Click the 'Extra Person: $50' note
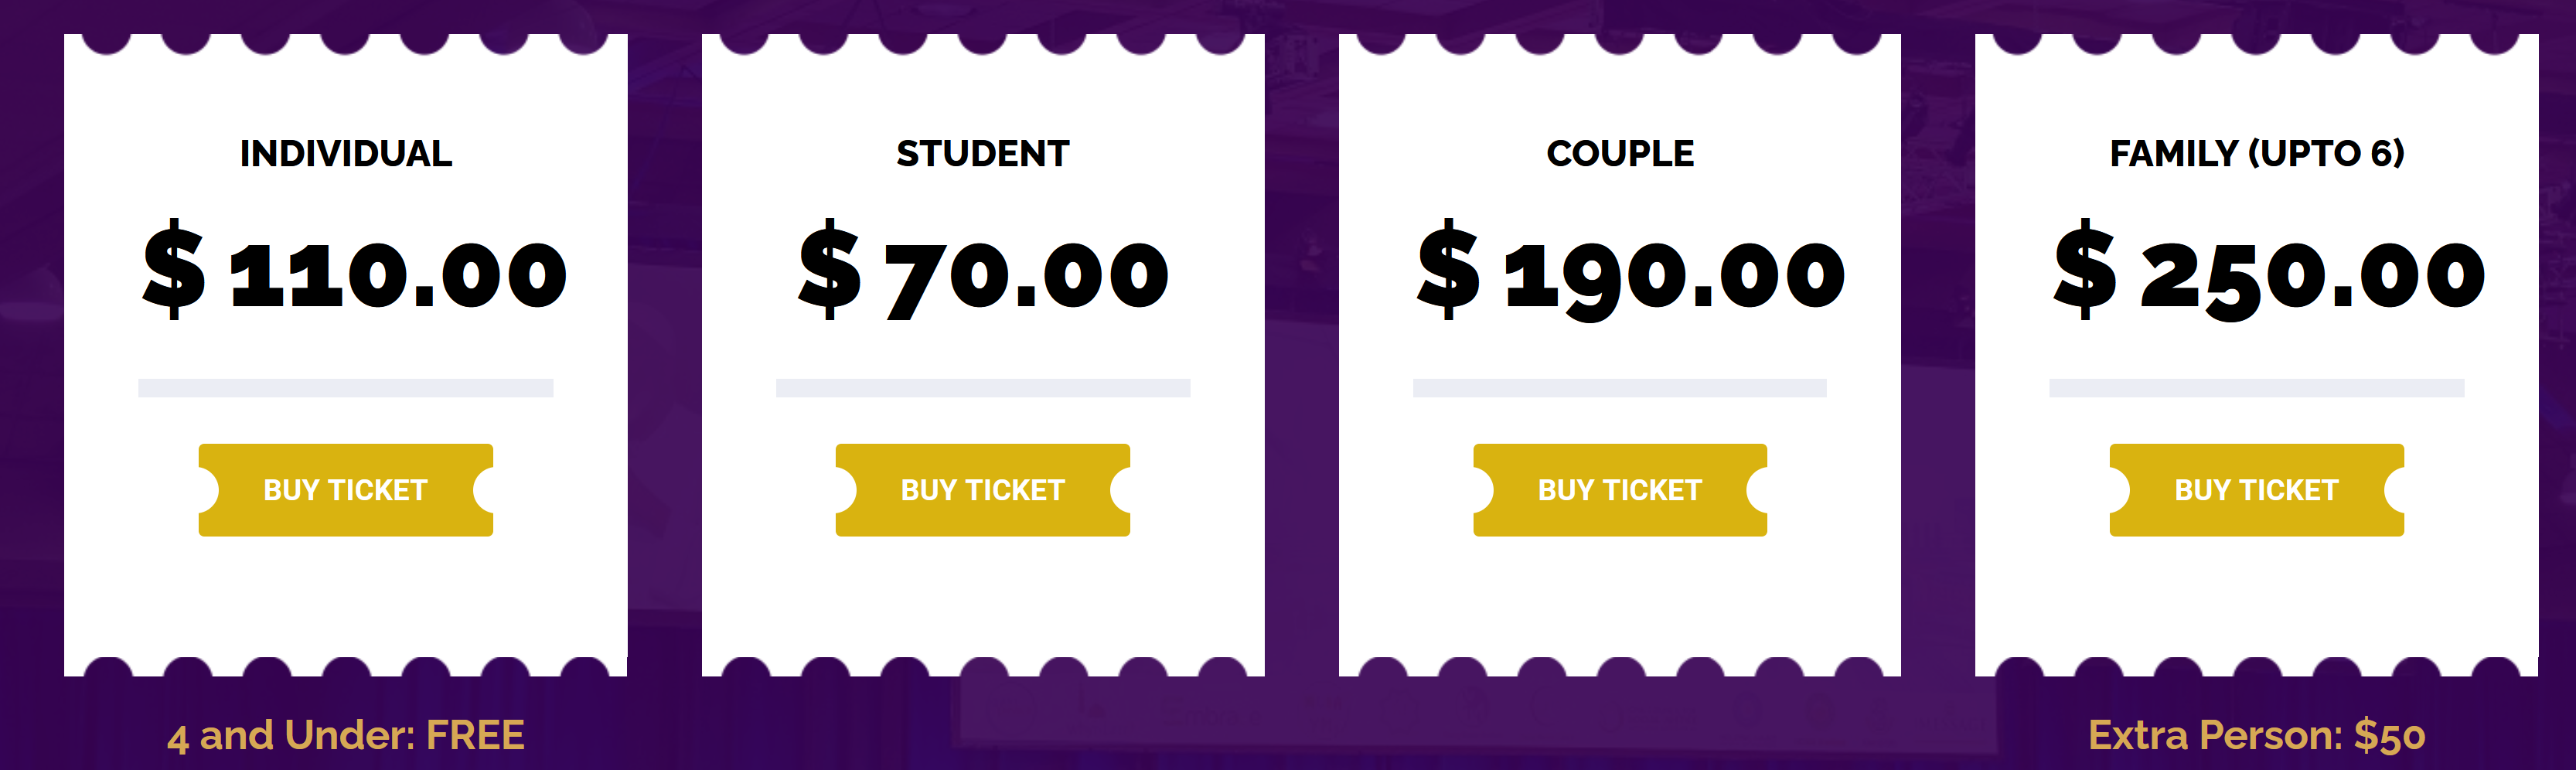The width and height of the screenshot is (2576, 770). [x=2256, y=736]
